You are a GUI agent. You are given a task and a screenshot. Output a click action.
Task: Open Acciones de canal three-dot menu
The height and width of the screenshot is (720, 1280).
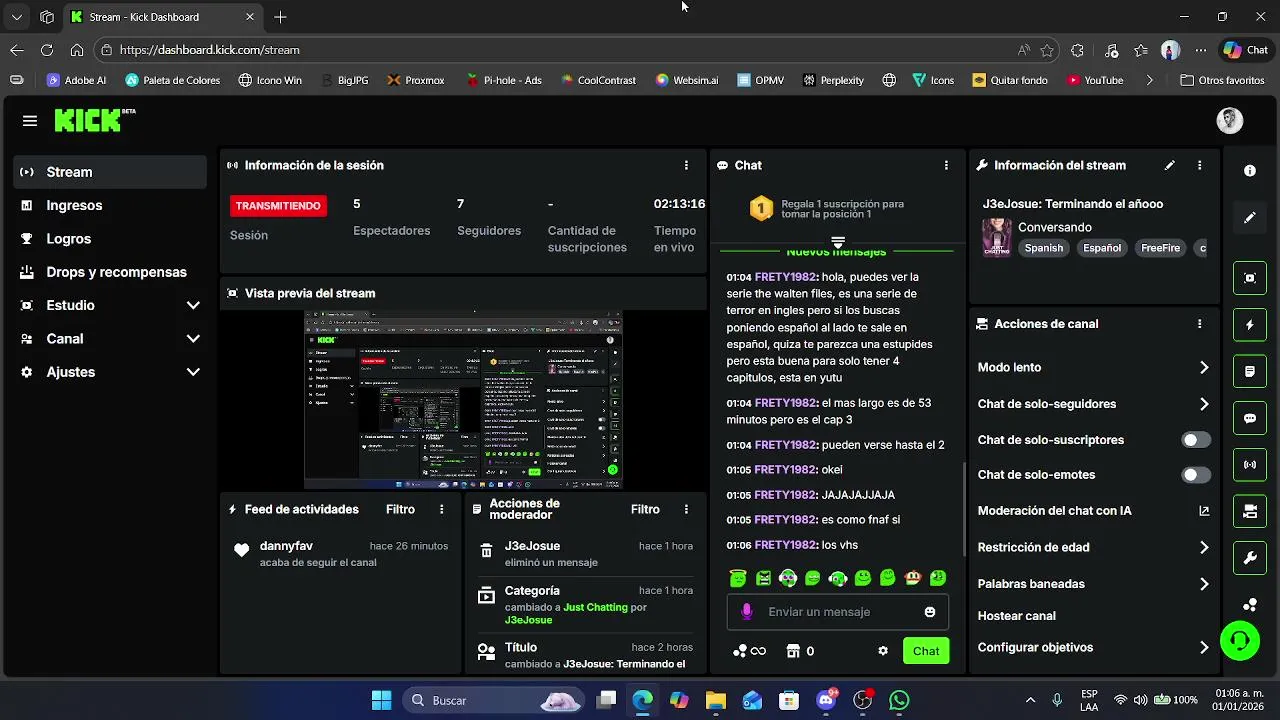[1199, 324]
